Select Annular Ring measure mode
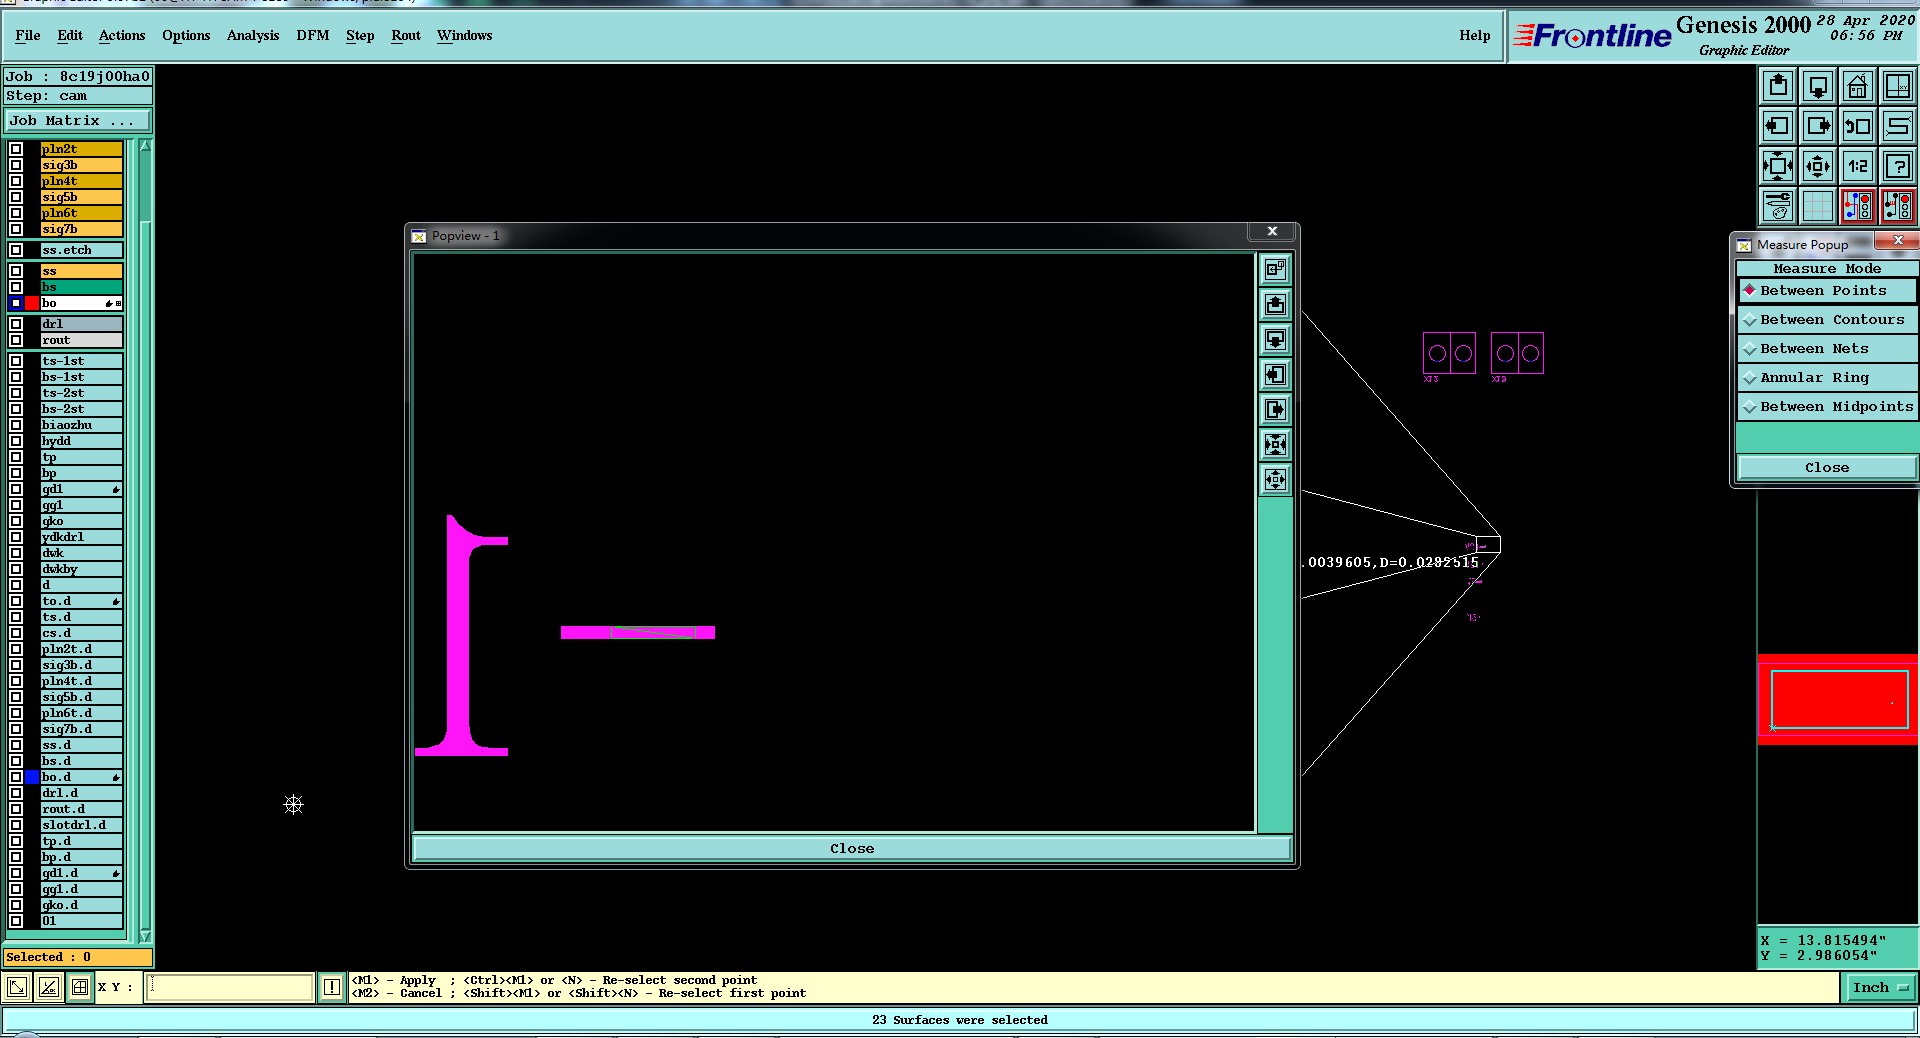 (x=1827, y=377)
